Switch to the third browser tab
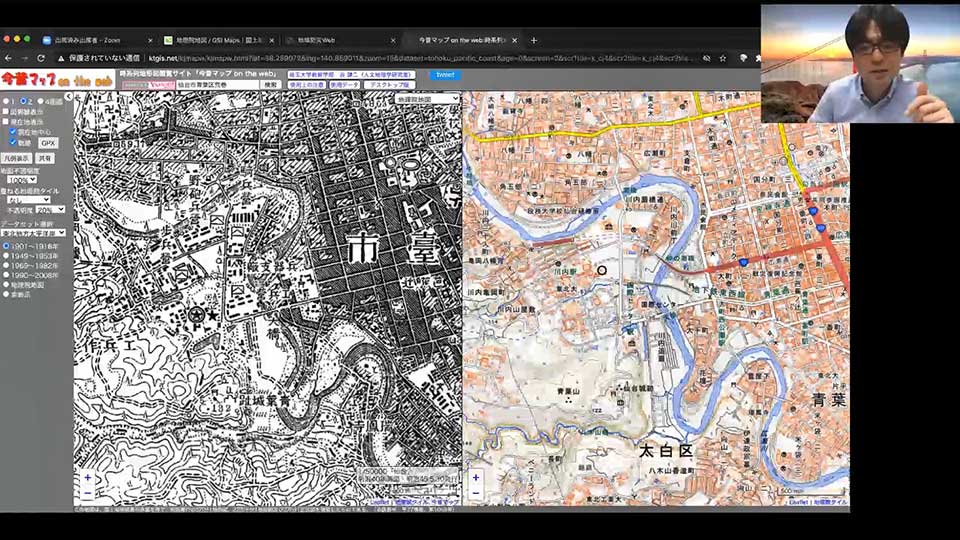 tap(340, 40)
